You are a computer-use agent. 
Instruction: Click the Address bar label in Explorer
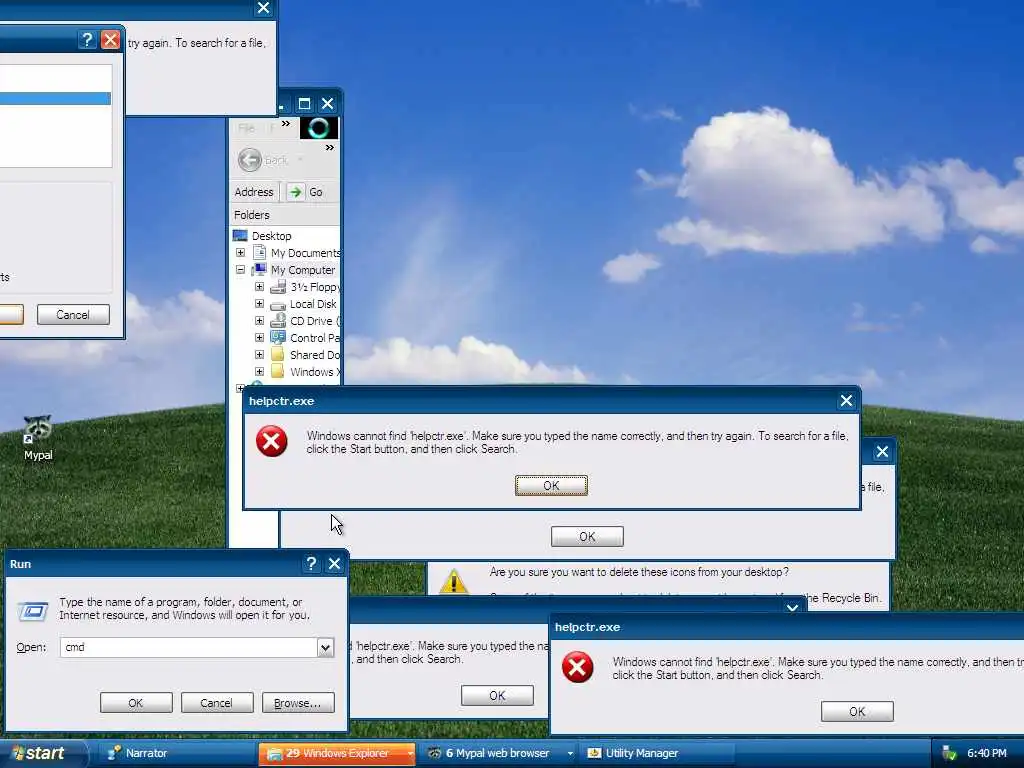click(x=254, y=192)
